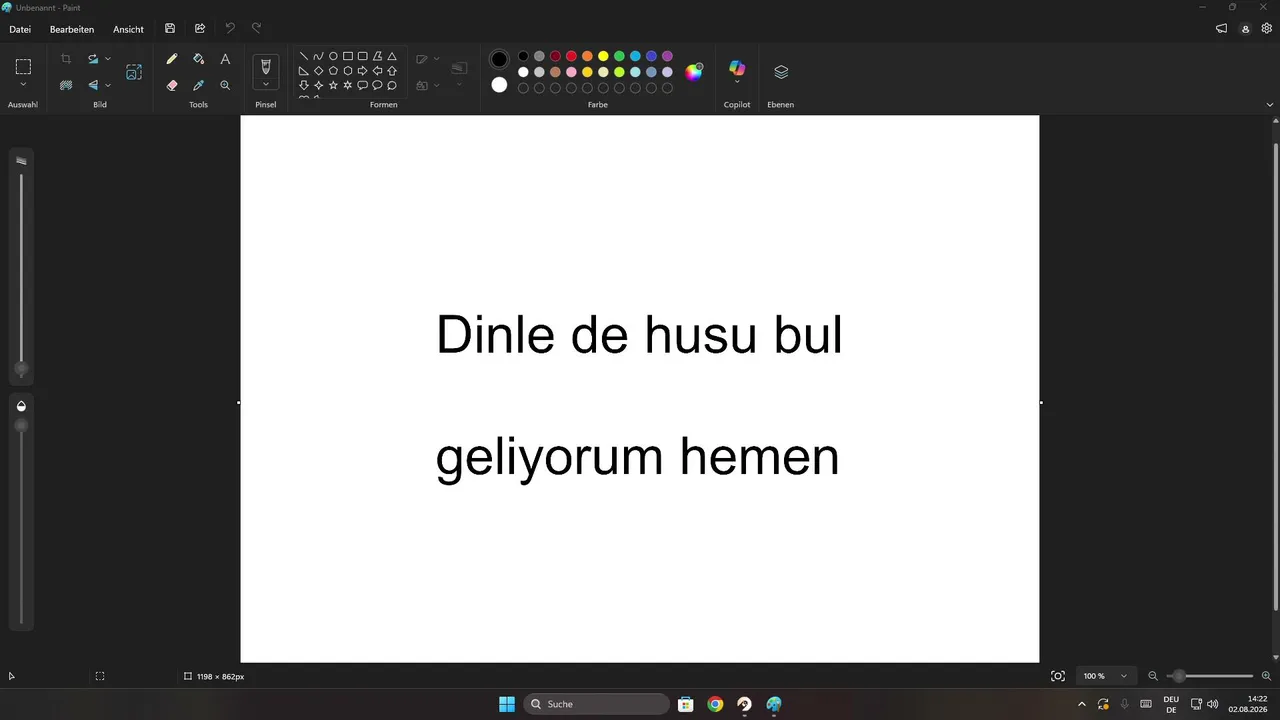Expand the Copilot dropdown chevron
Screen dimensions: 1280x720
point(737,82)
